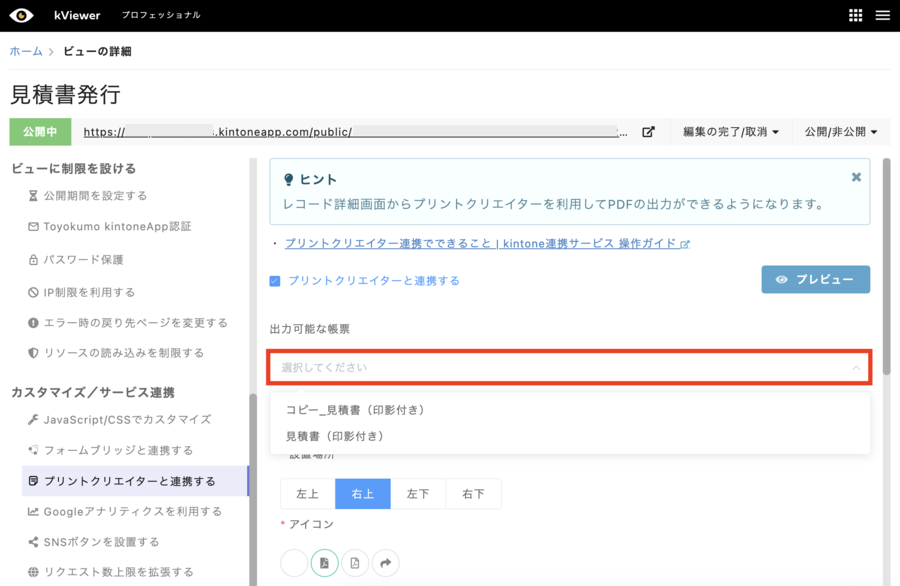Click the プレビュー button

click(816, 280)
